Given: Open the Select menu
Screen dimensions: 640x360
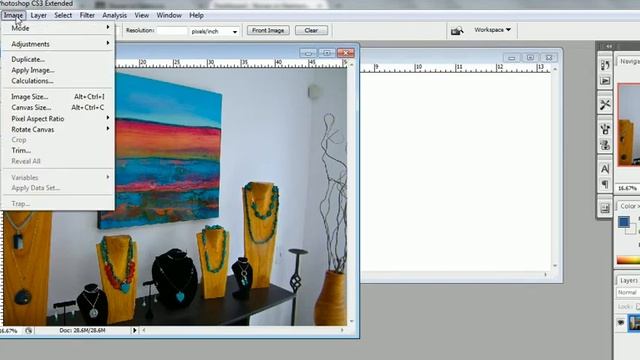Looking at the screenshot, I should point(63,16).
